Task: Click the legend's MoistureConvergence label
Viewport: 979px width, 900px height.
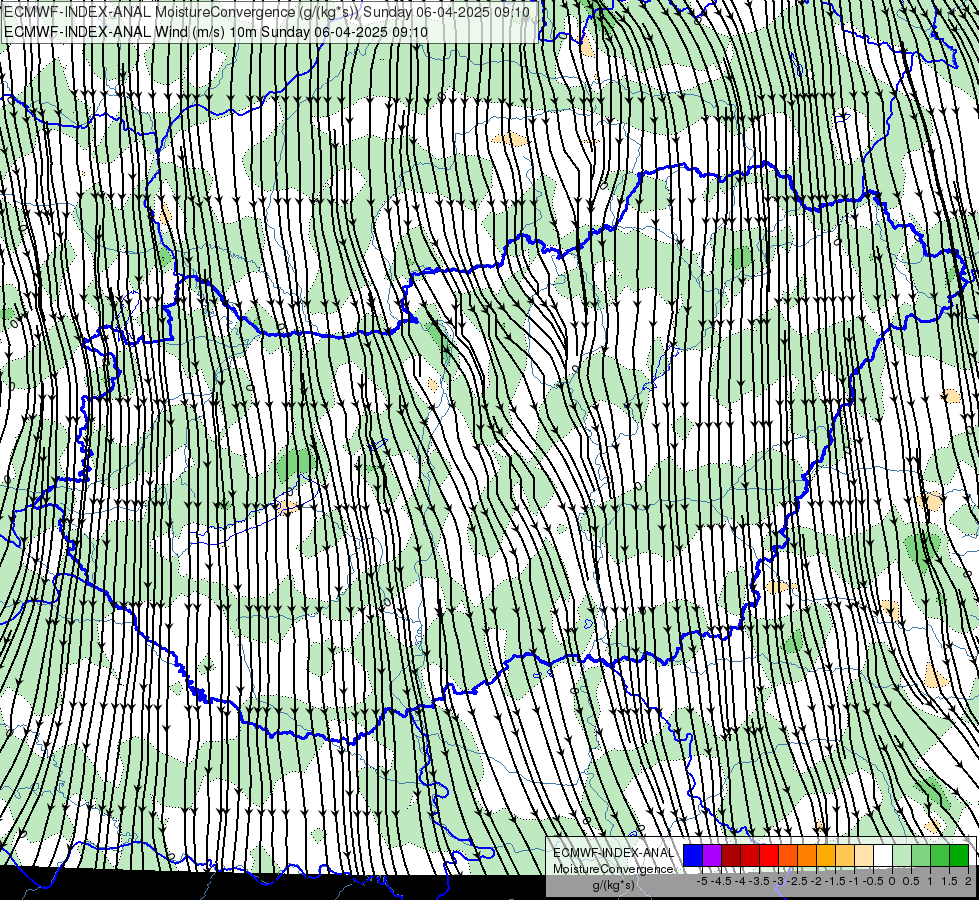Action: coord(613,869)
